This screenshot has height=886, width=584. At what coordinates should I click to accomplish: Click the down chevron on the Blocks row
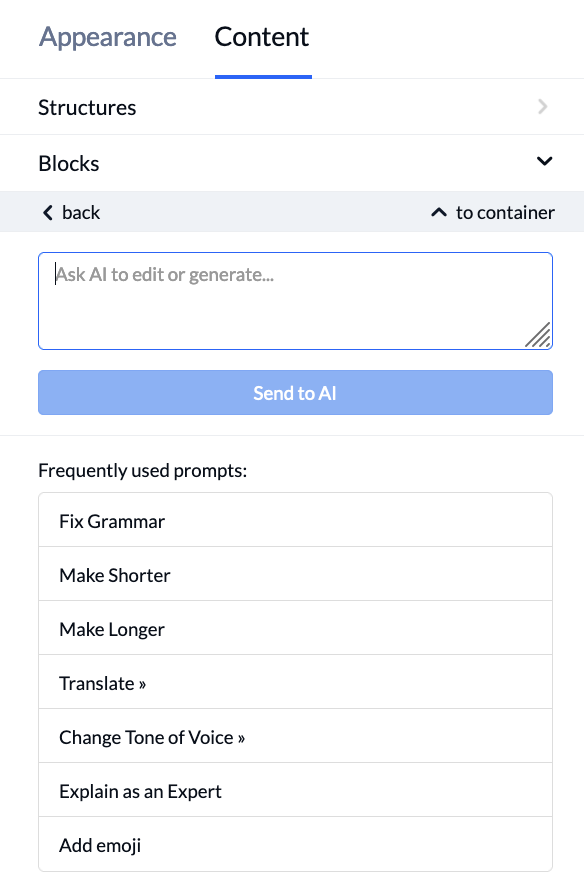point(545,161)
